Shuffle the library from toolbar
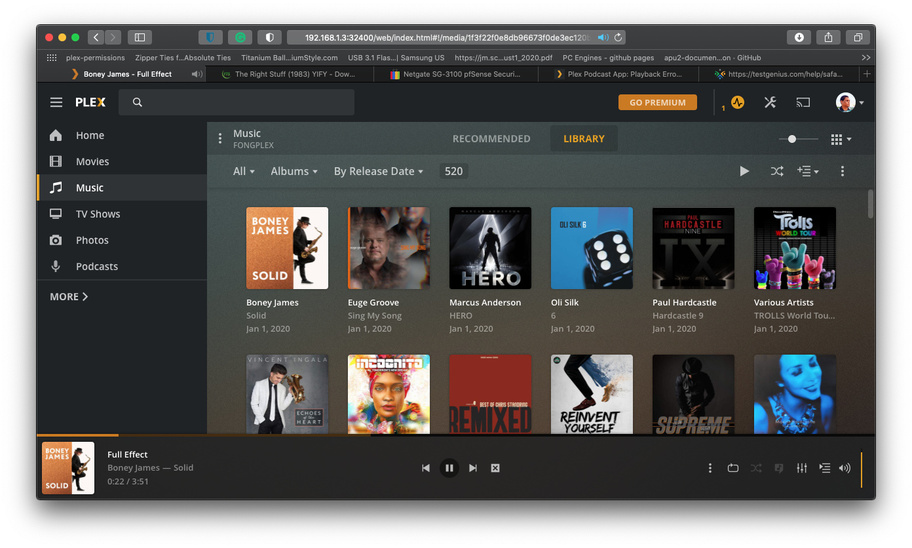The image size is (912, 548). point(776,171)
